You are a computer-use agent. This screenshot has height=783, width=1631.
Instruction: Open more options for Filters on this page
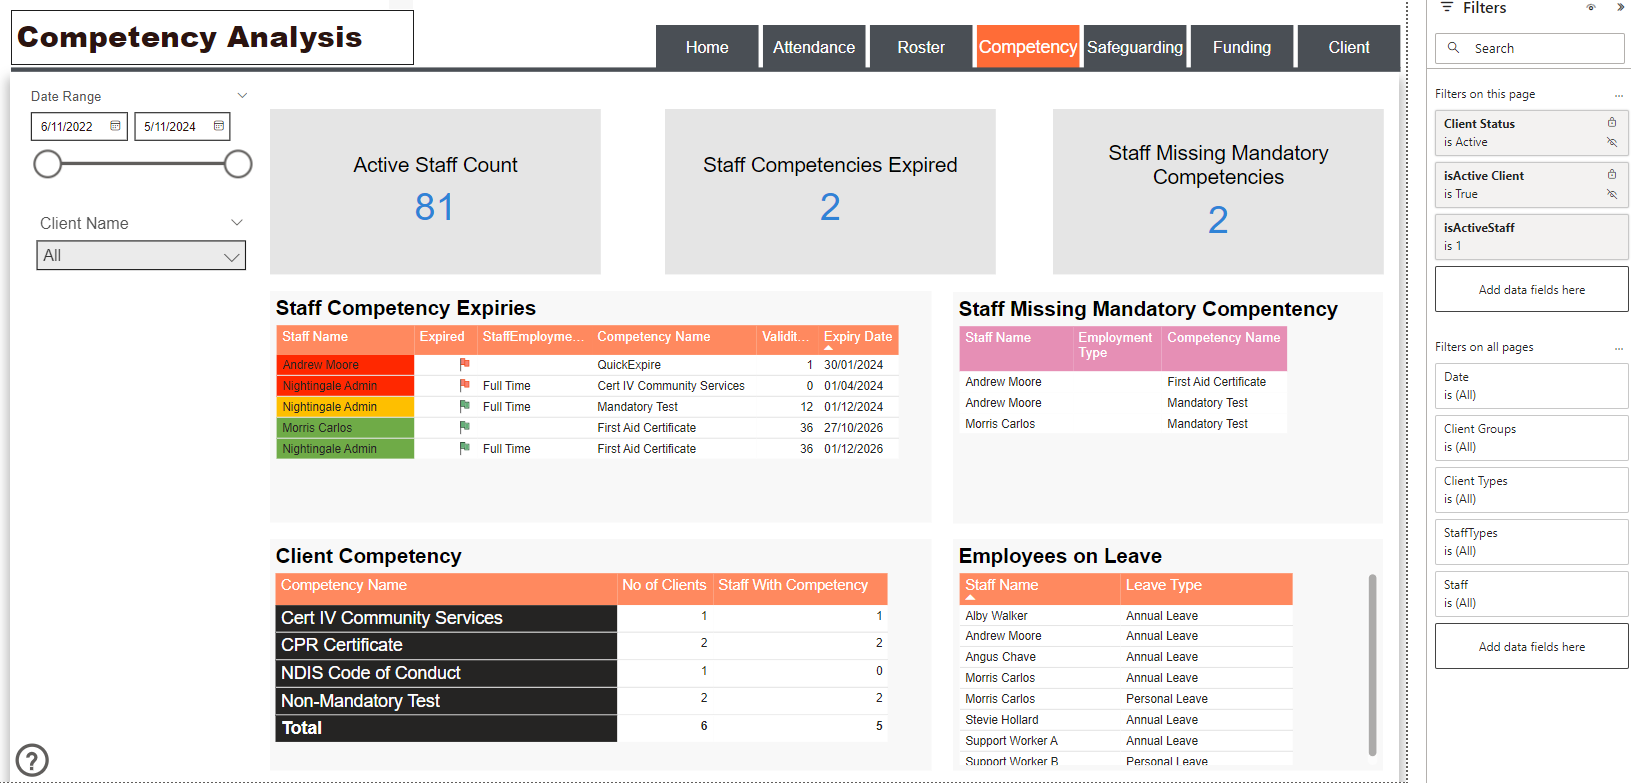click(x=1619, y=95)
